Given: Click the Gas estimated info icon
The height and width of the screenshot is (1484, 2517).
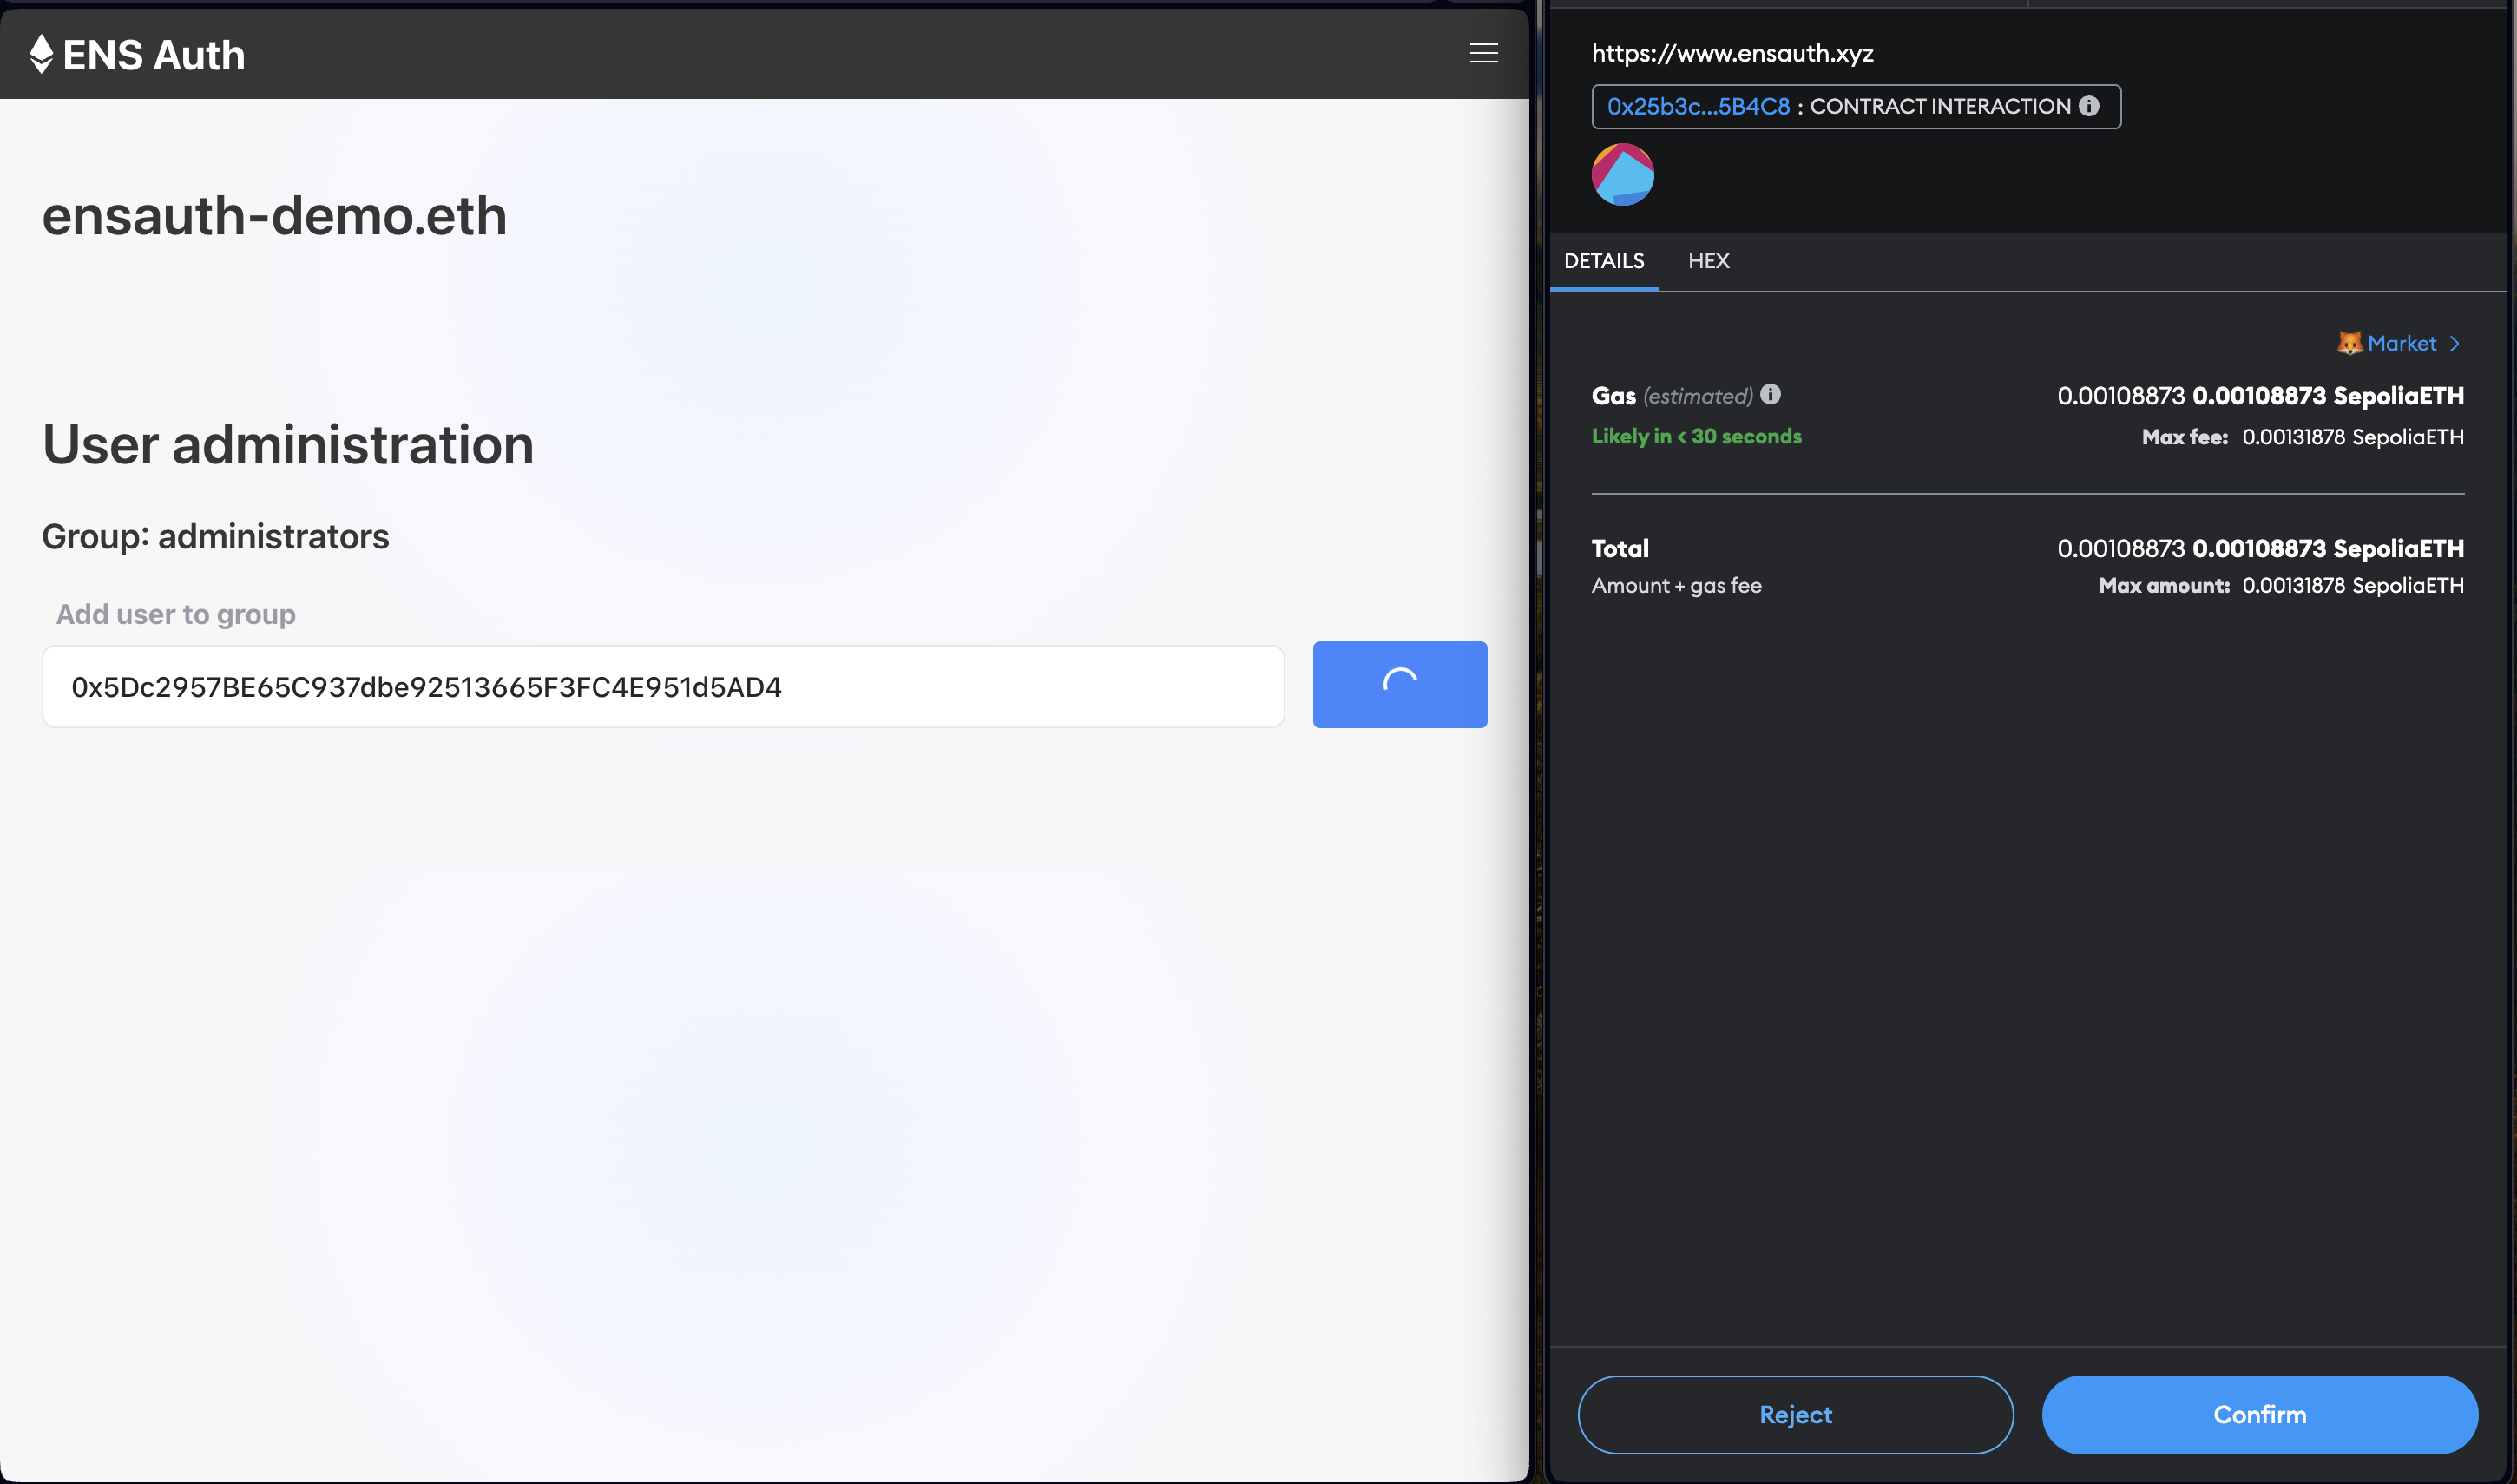Looking at the screenshot, I should tap(1770, 395).
